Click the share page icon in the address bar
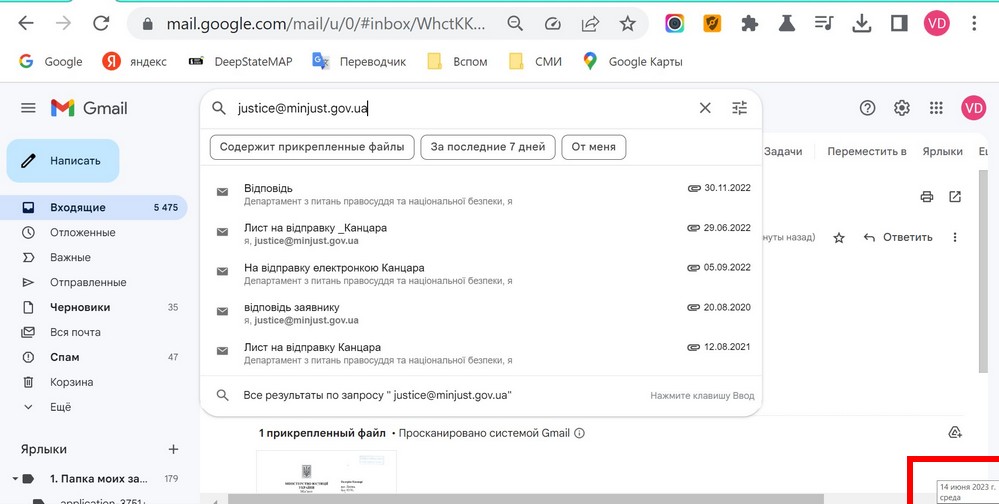The width and height of the screenshot is (999, 504). pos(591,24)
